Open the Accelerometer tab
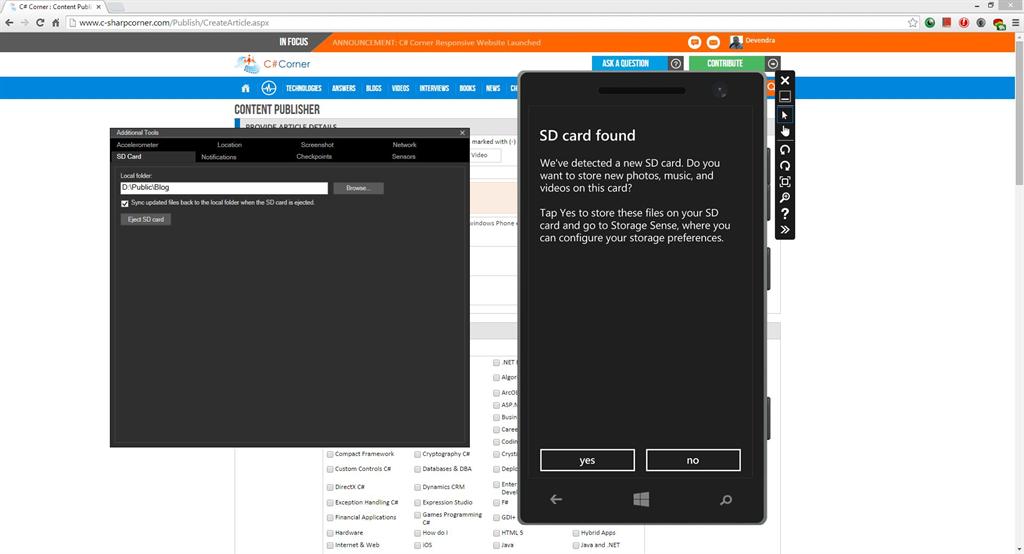Viewport: 1024px width, 554px height. click(x=137, y=145)
